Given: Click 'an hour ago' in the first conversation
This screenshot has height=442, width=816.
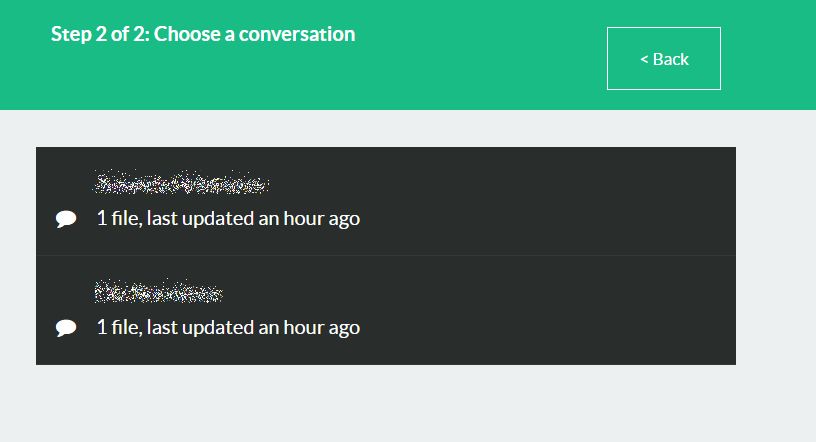Looking at the screenshot, I should point(309,218).
